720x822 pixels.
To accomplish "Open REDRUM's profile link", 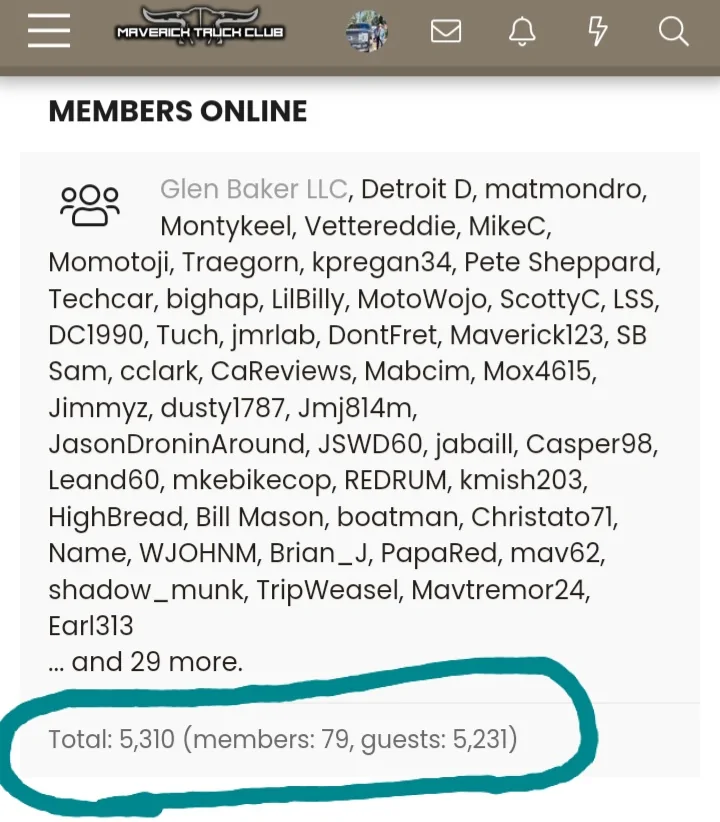I will click(395, 480).
